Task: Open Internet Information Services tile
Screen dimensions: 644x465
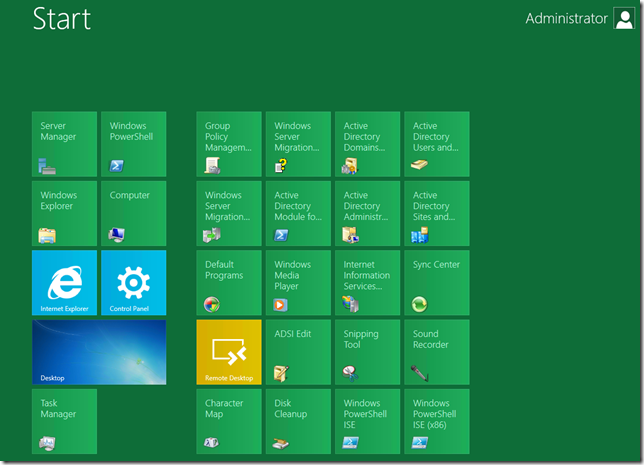Action: tap(368, 283)
